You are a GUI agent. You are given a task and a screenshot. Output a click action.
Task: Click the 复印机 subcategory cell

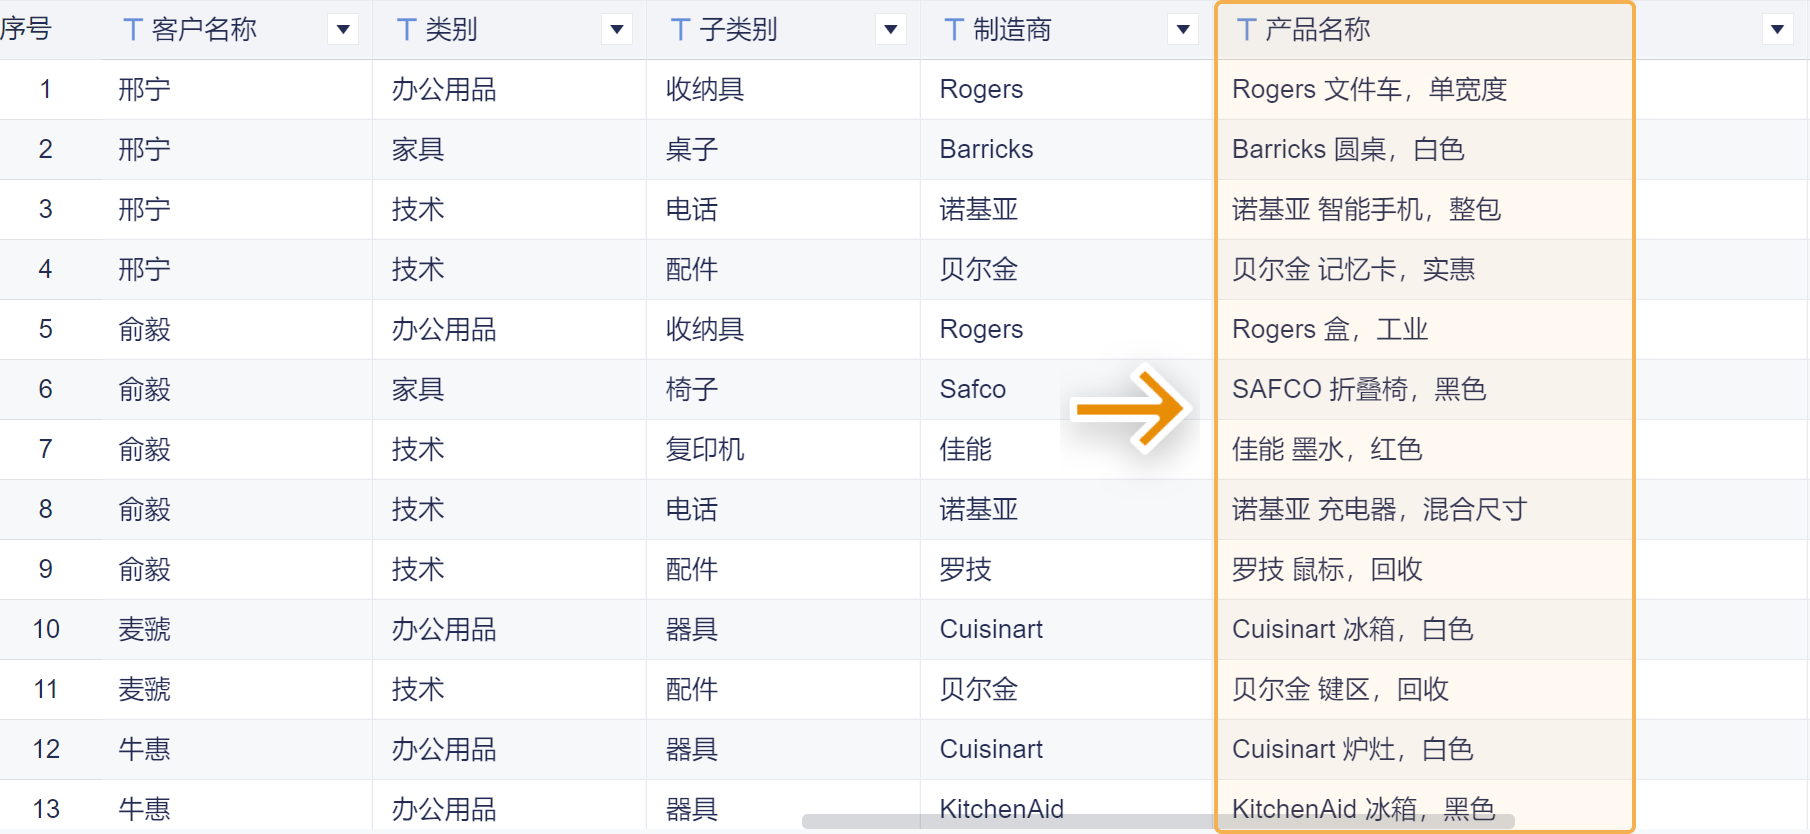coord(705,449)
